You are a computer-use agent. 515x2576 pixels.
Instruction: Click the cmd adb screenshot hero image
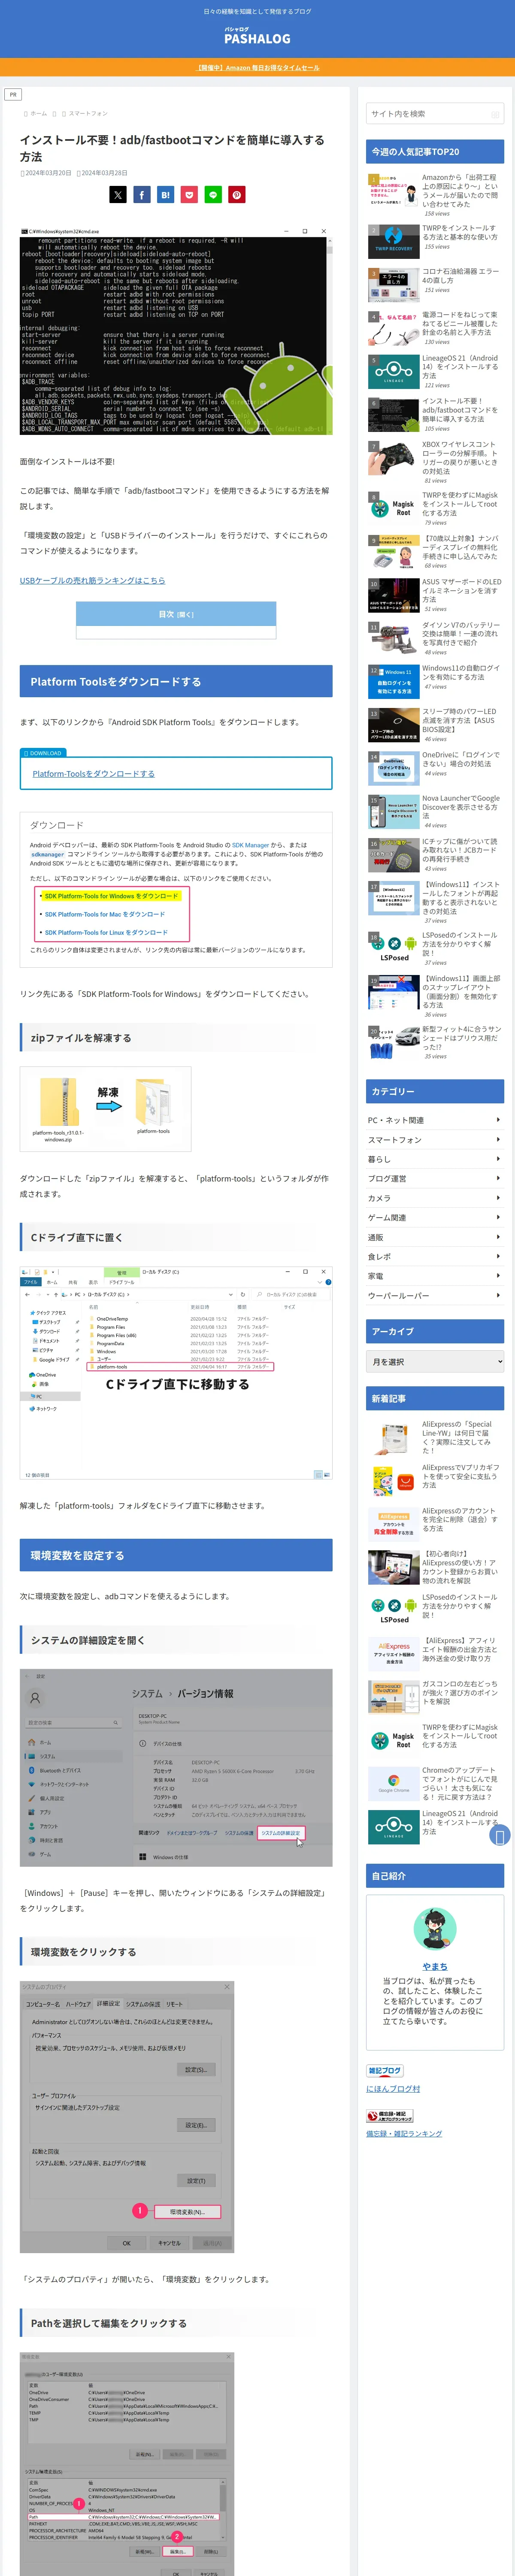[176, 330]
